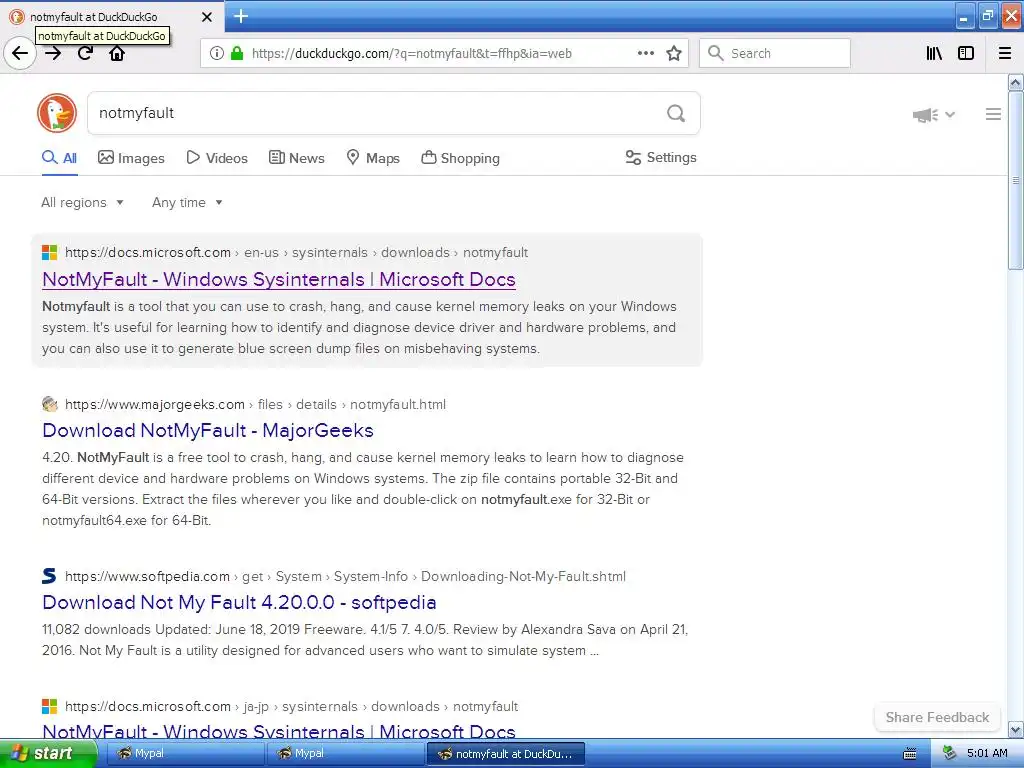Open the Library icon in toolbar

(x=935, y=54)
